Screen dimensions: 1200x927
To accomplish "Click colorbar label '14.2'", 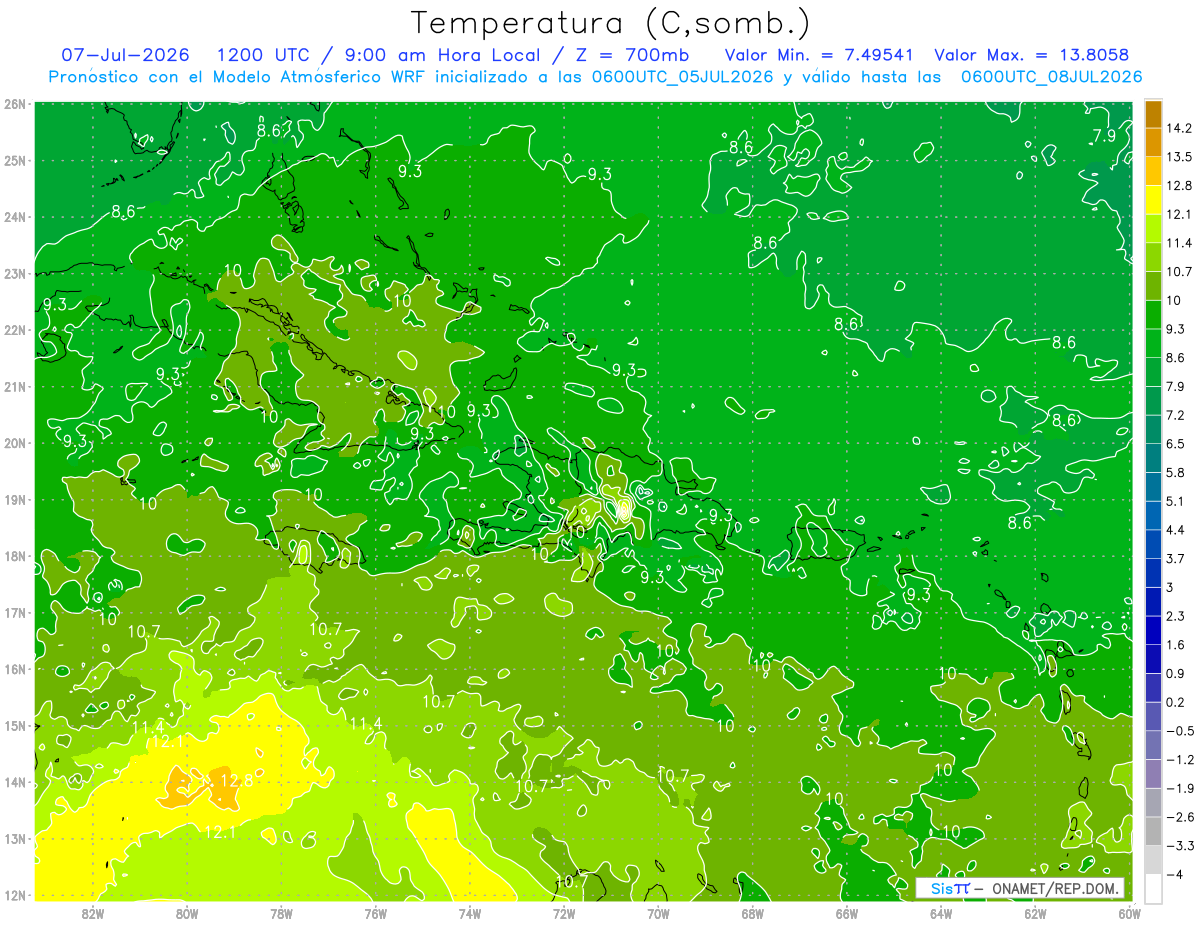I will pyautogui.click(x=1180, y=128).
